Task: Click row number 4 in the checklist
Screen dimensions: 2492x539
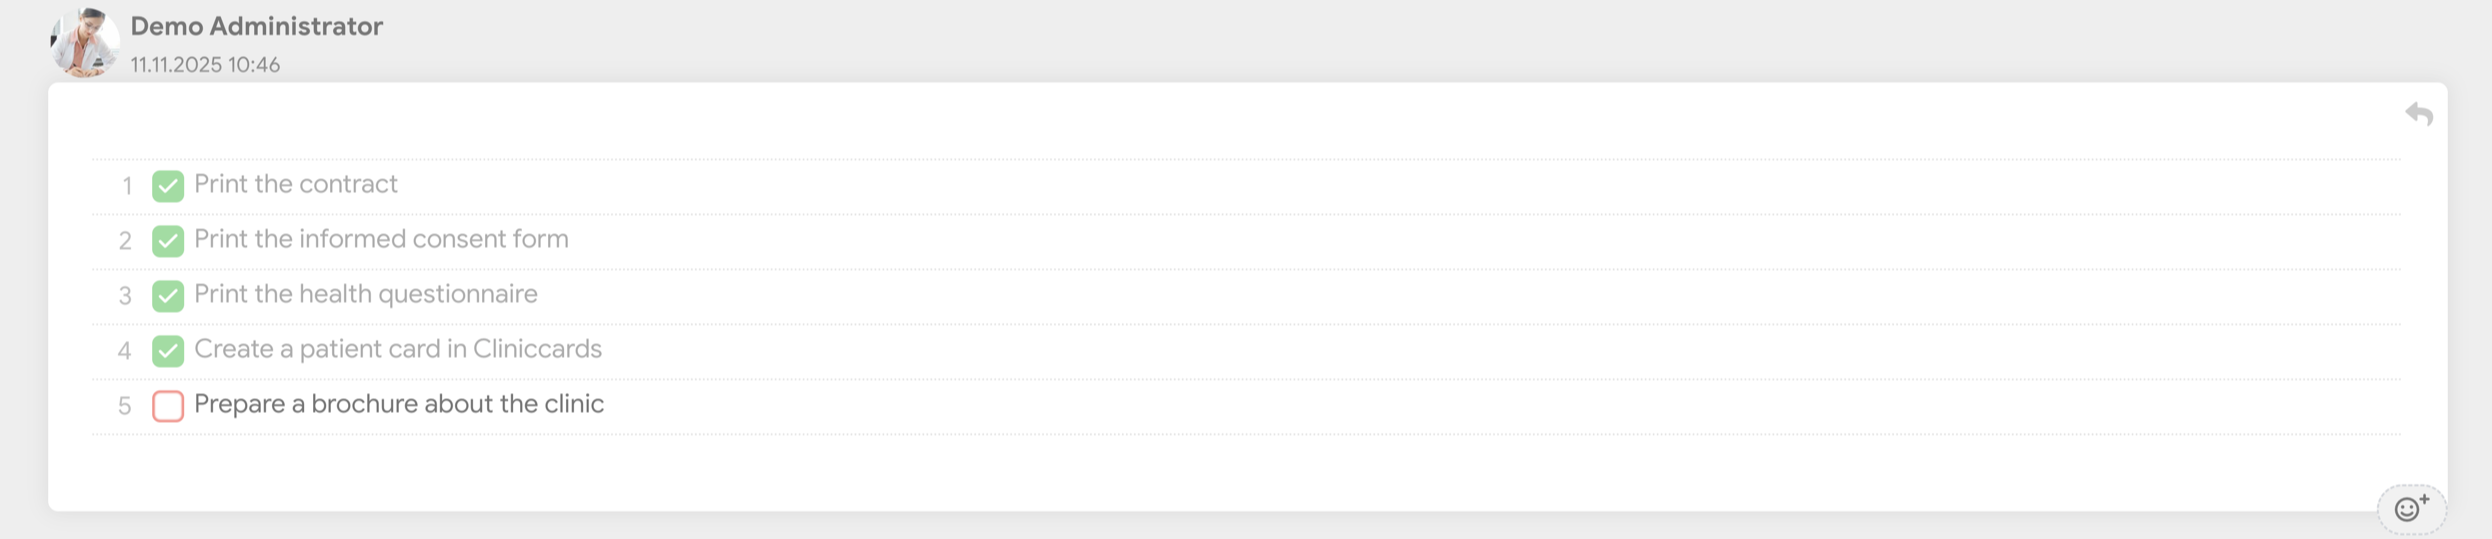Action: pyautogui.click(x=125, y=351)
